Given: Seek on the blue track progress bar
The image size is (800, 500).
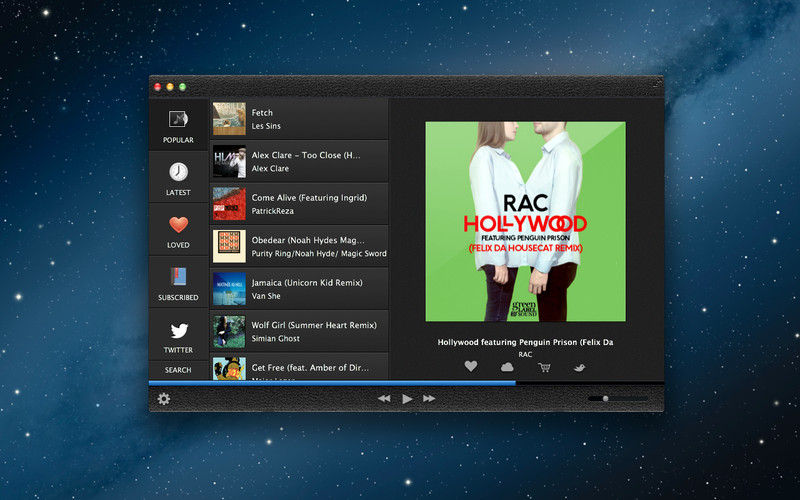Looking at the screenshot, I should pos(332,382).
